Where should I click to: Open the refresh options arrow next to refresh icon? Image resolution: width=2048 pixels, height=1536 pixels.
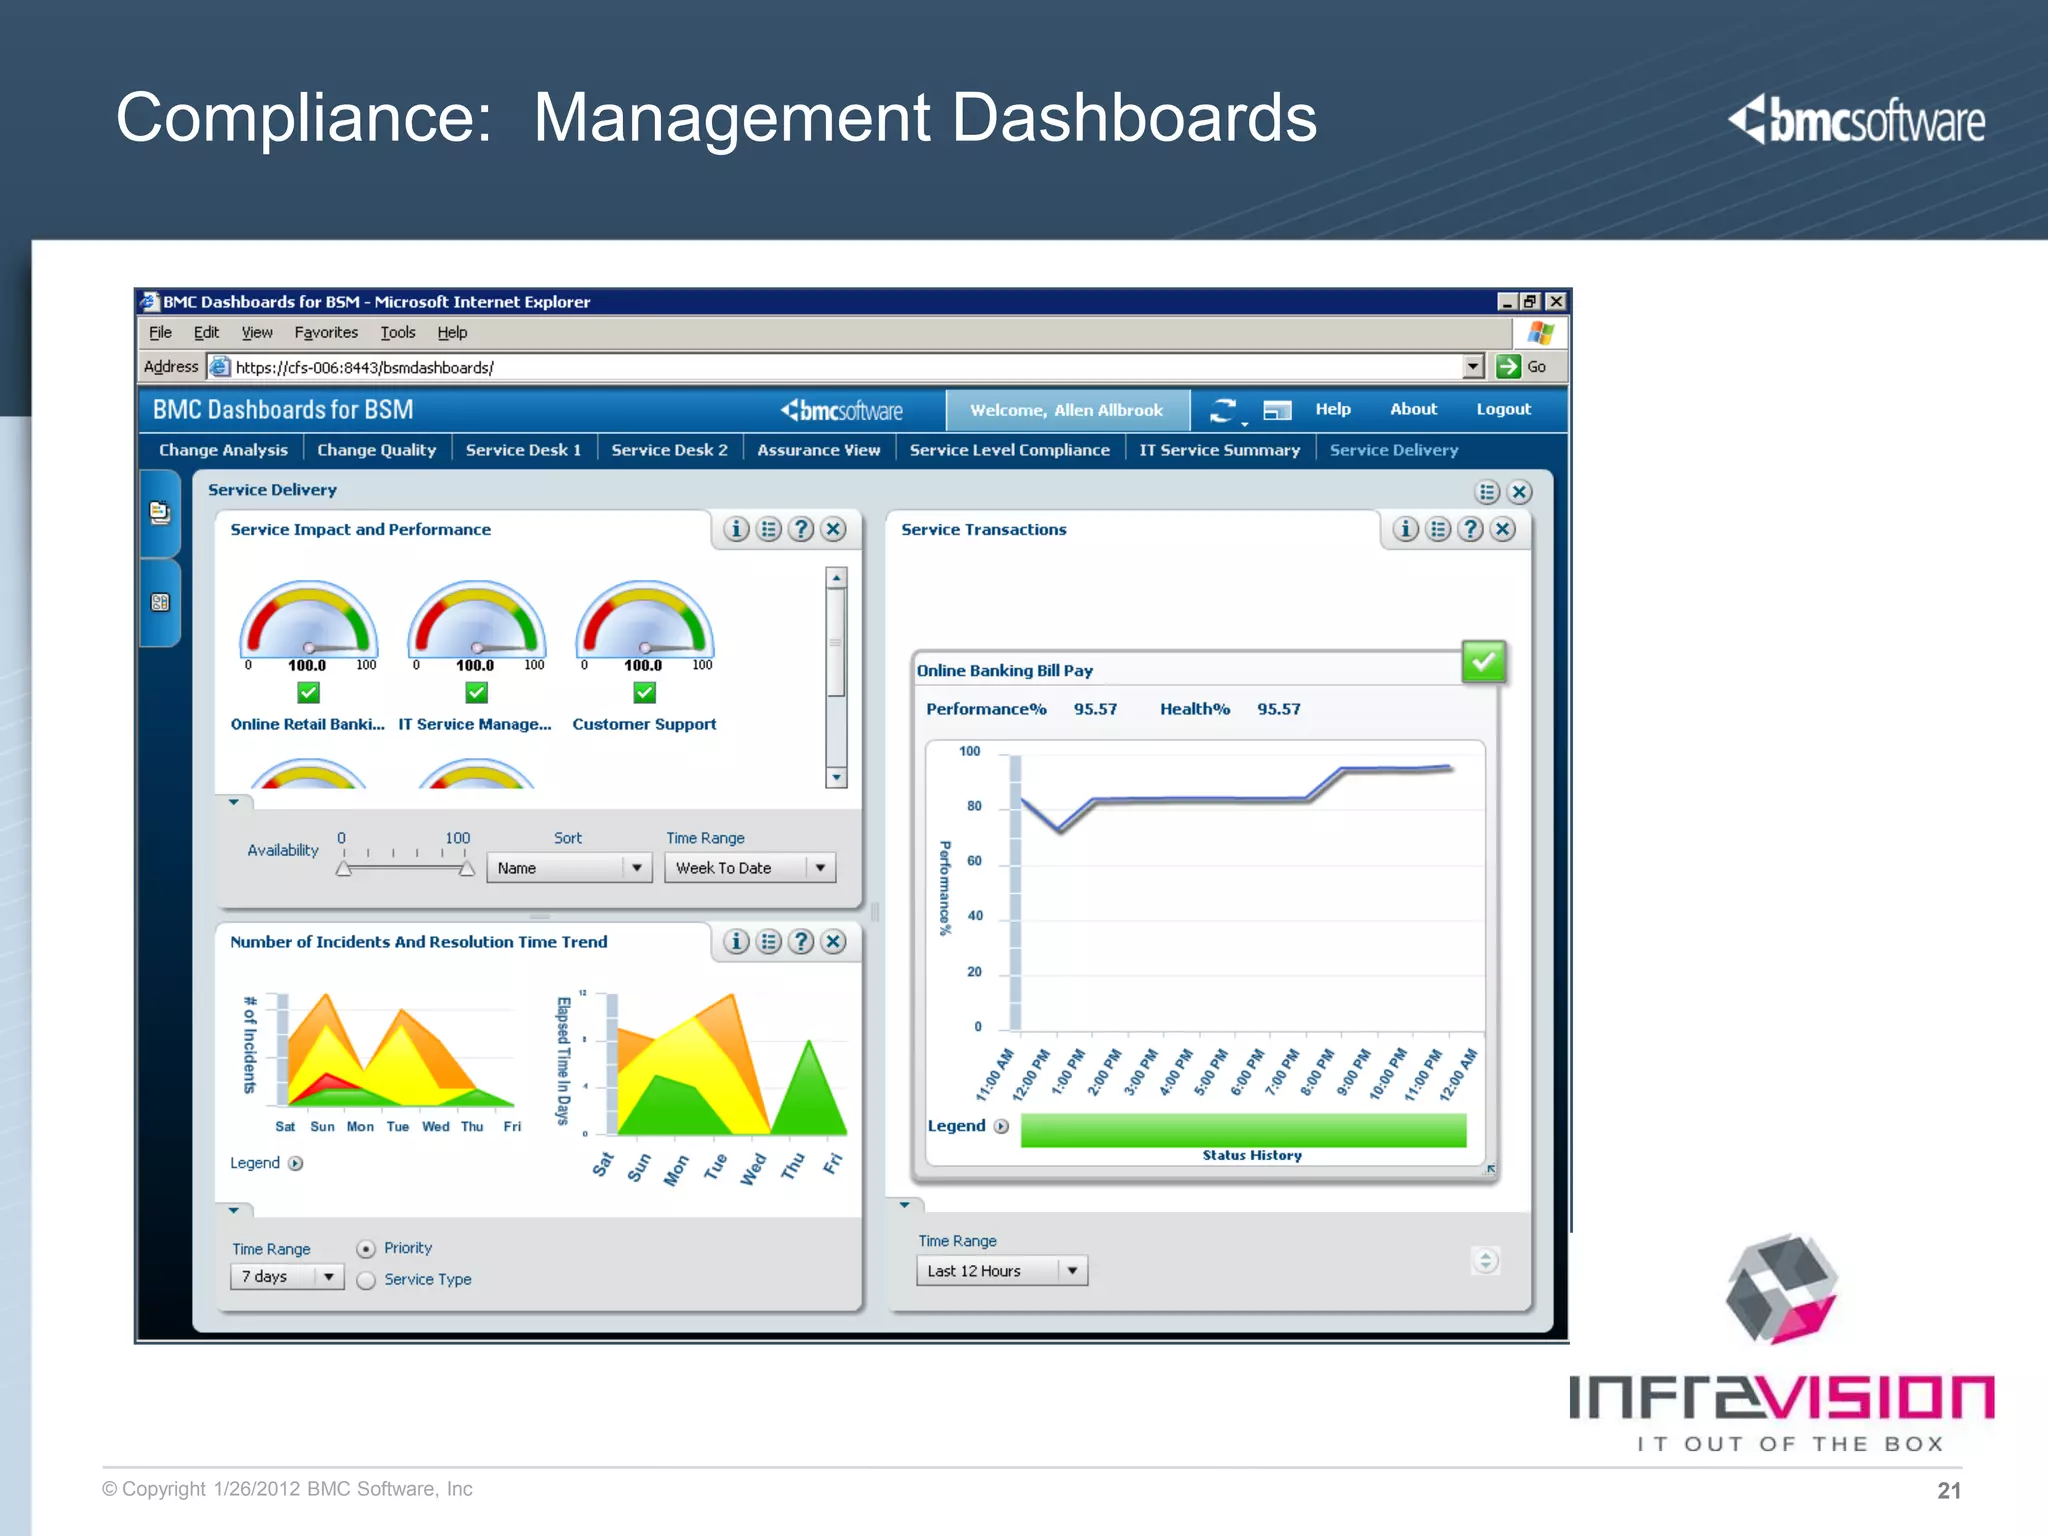(x=1245, y=424)
